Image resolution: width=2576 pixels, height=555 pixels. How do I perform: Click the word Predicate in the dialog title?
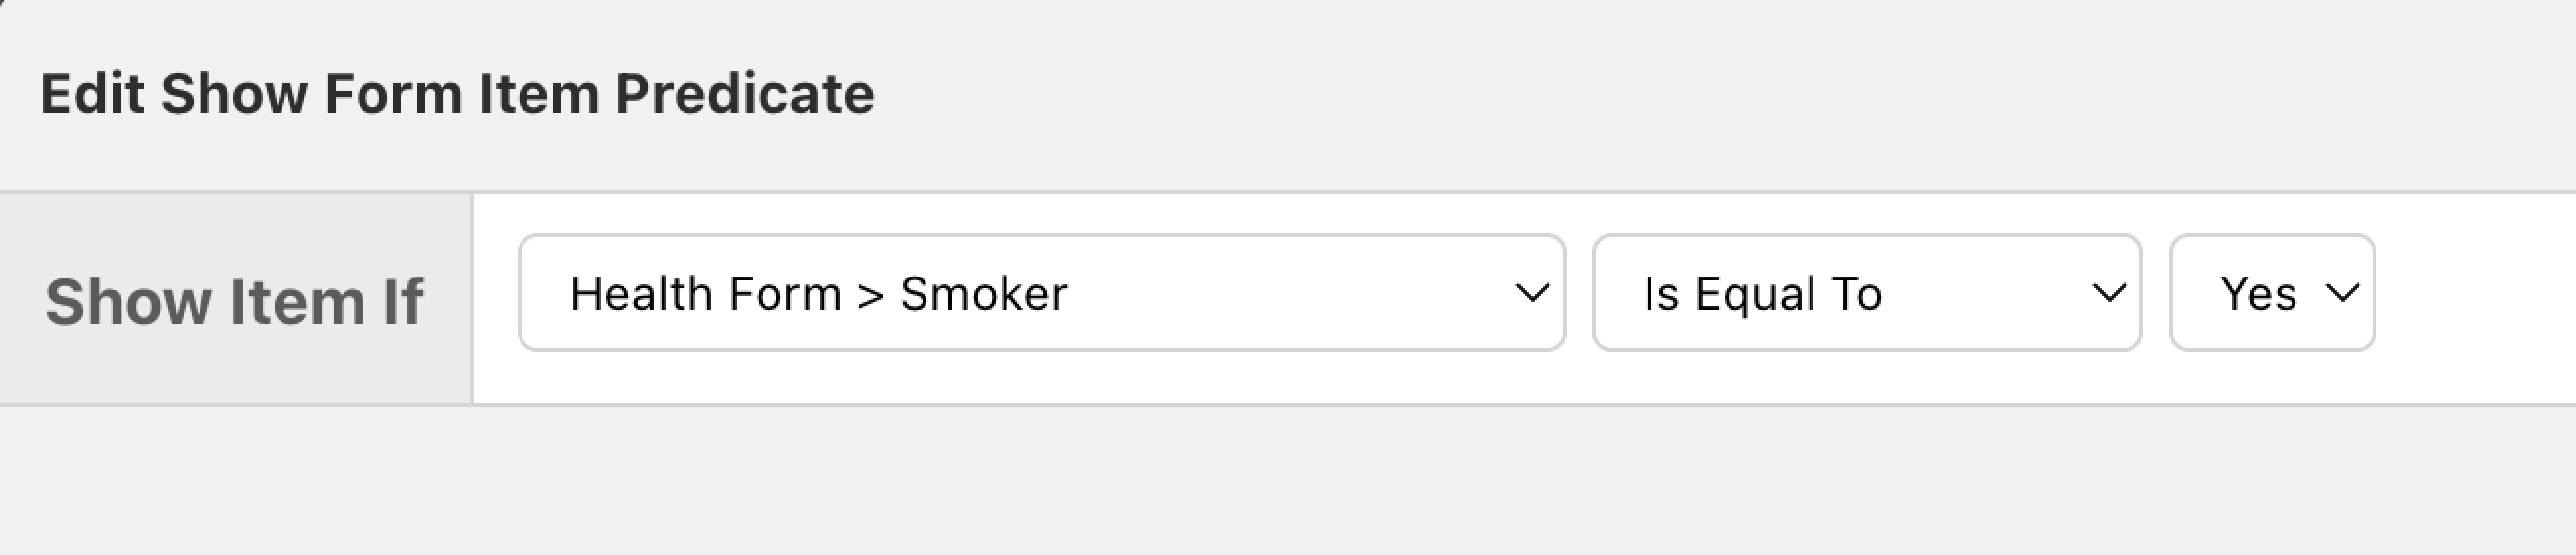[744, 94]
